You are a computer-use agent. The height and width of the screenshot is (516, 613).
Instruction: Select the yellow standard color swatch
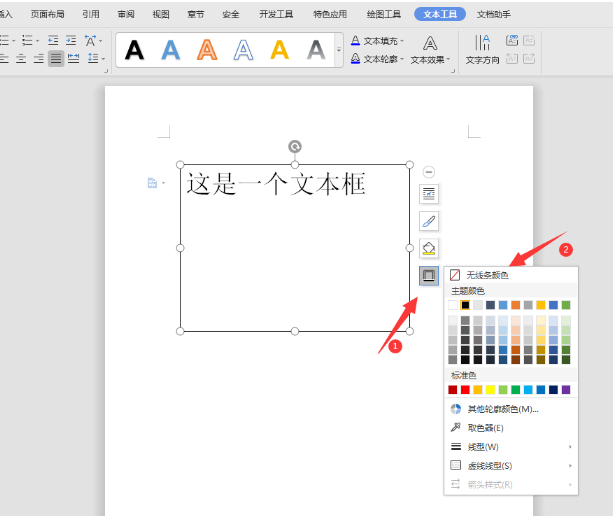tap(490, 390)
